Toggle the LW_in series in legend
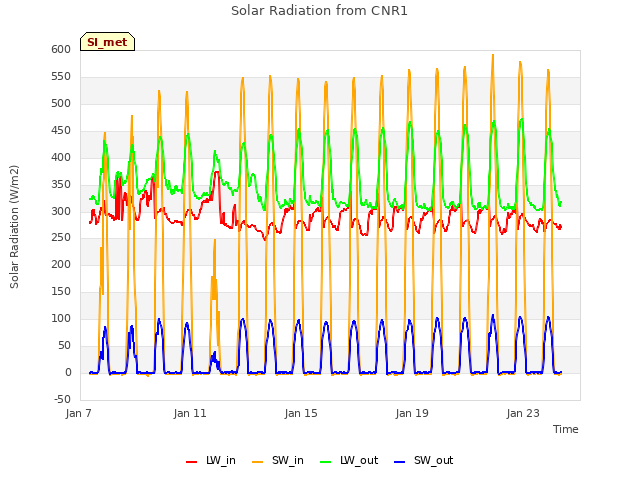Screen dimensions: 640x480 (211, 460)
